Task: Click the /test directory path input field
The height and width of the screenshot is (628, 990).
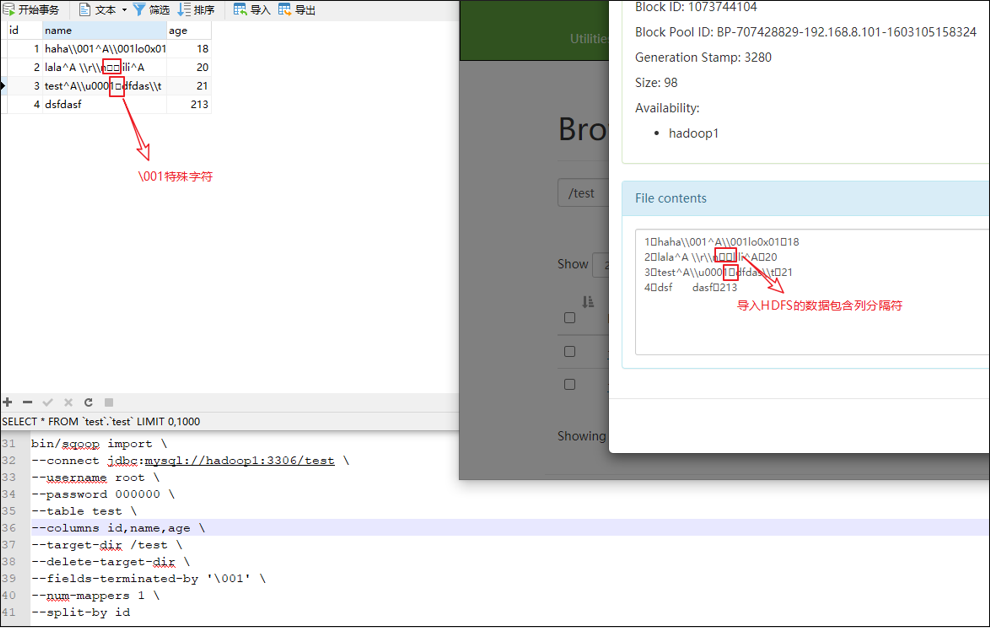Action: point(583,193)
